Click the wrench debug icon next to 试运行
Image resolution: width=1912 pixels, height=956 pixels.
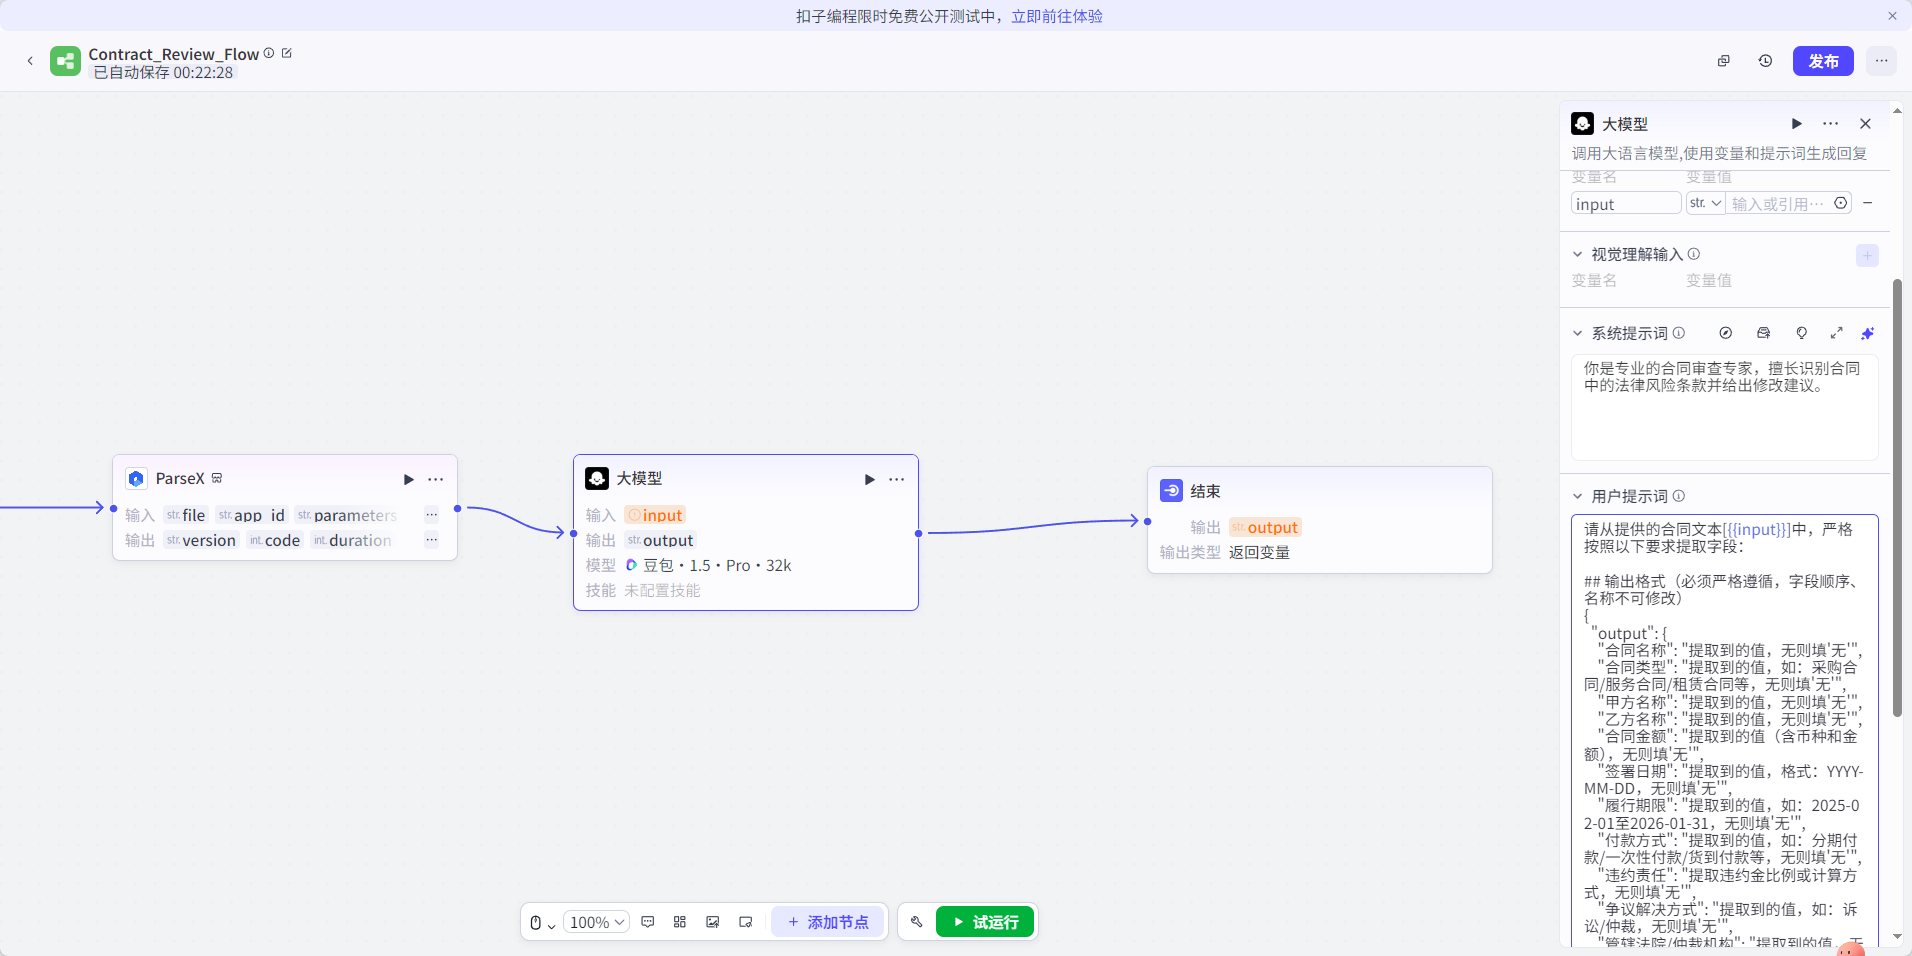[917, 922]
